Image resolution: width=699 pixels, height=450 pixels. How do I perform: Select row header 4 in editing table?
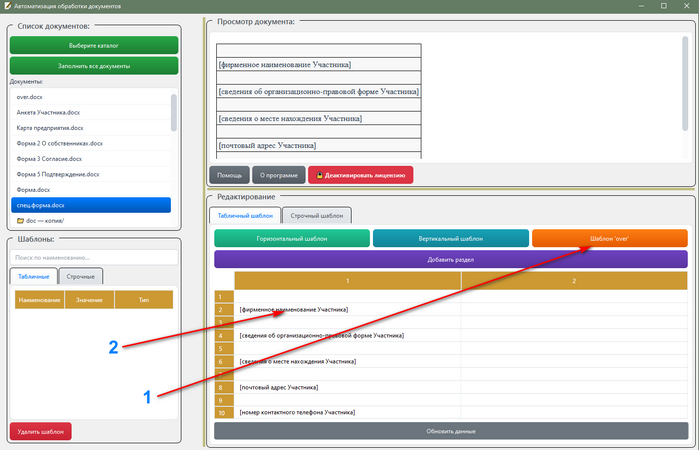[x=224, y=335]
